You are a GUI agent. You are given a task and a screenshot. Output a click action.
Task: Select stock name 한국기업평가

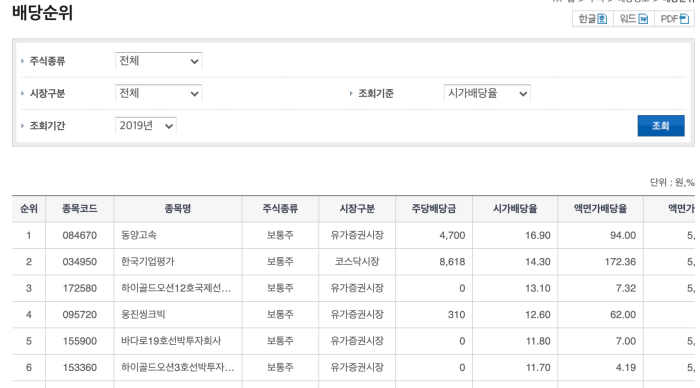pos(147,261)
